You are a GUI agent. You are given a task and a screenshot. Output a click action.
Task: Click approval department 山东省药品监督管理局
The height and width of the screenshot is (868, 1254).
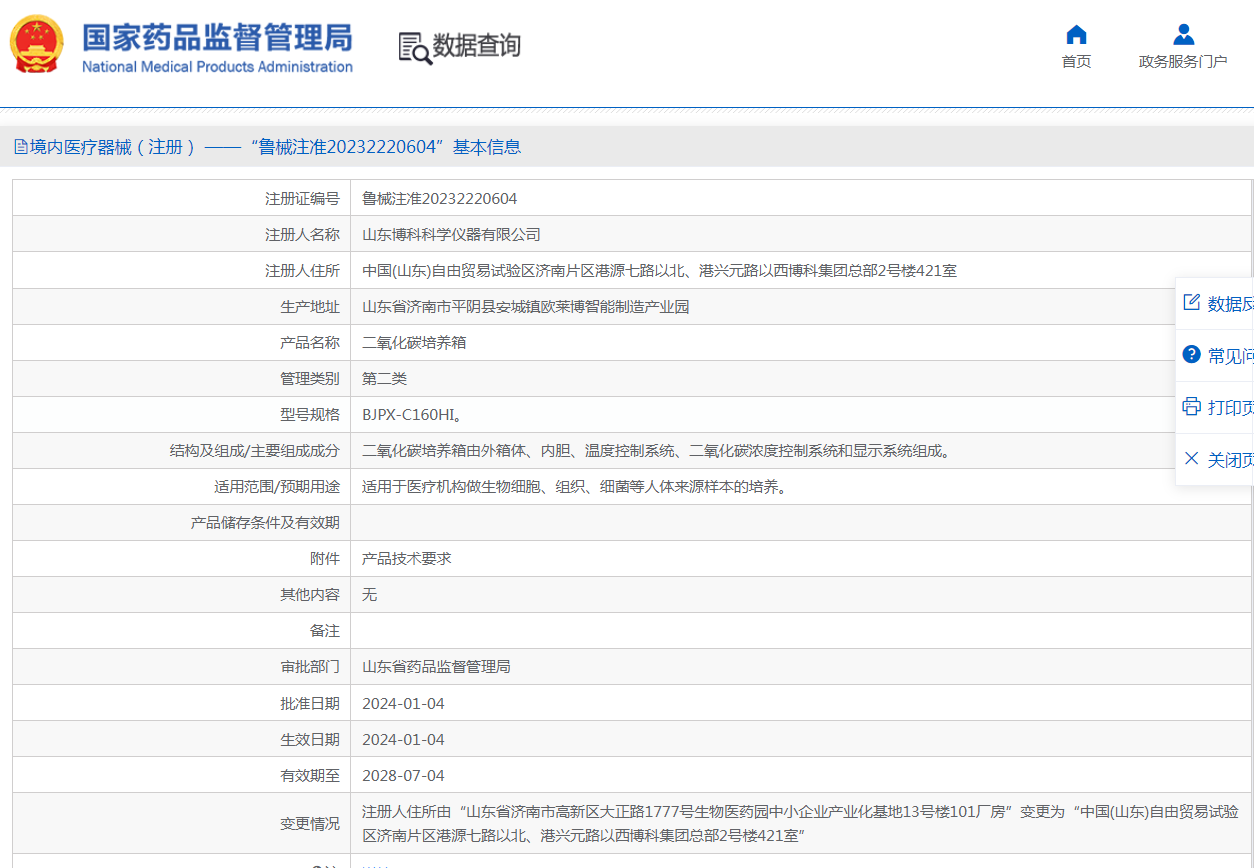pyautogui.click(x=436, y=667)
